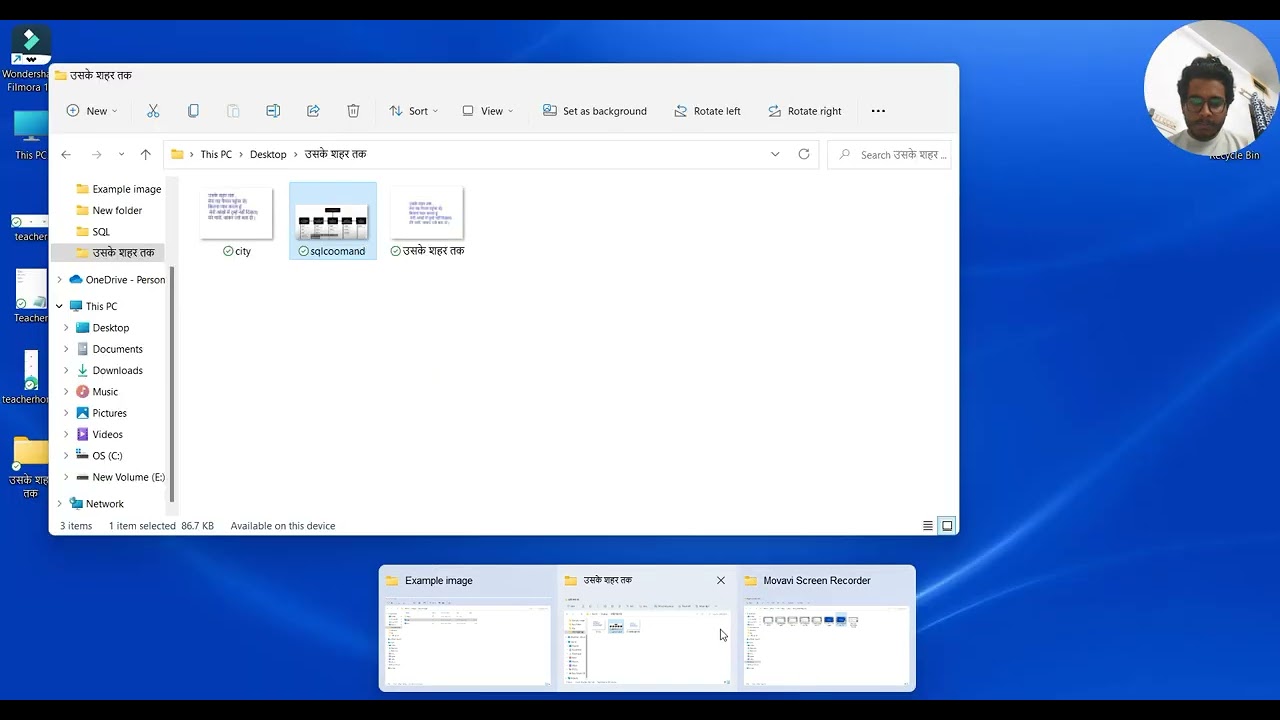This screenshot has height=720, width=1280.
Task: Click the Copy icon in toolbar
Action: (x=193, y=111)
